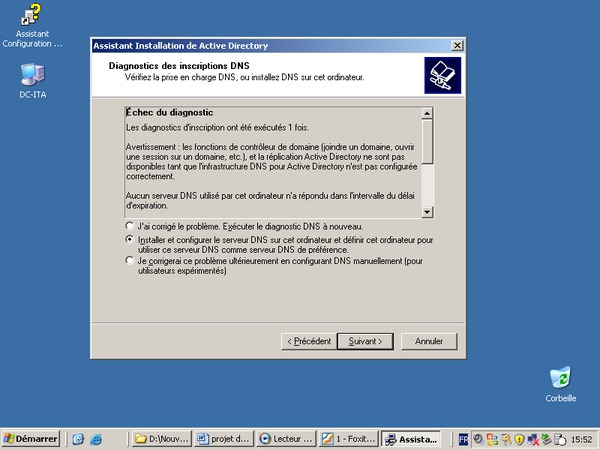Select the Corbeille recycle bin icon

(x=561, y=384)
